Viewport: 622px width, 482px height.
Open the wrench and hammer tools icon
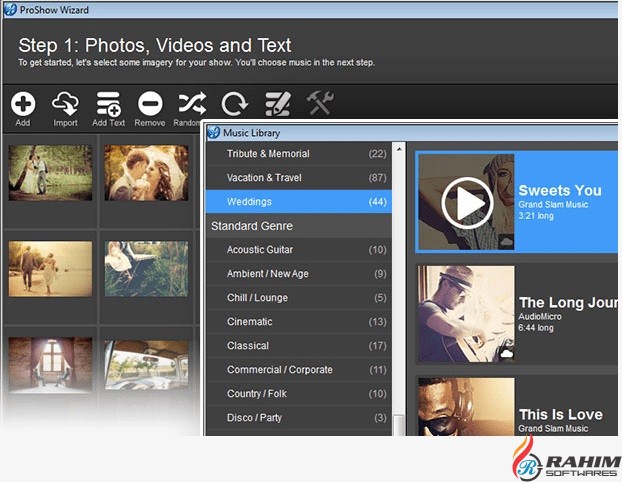tap(319, 103)
